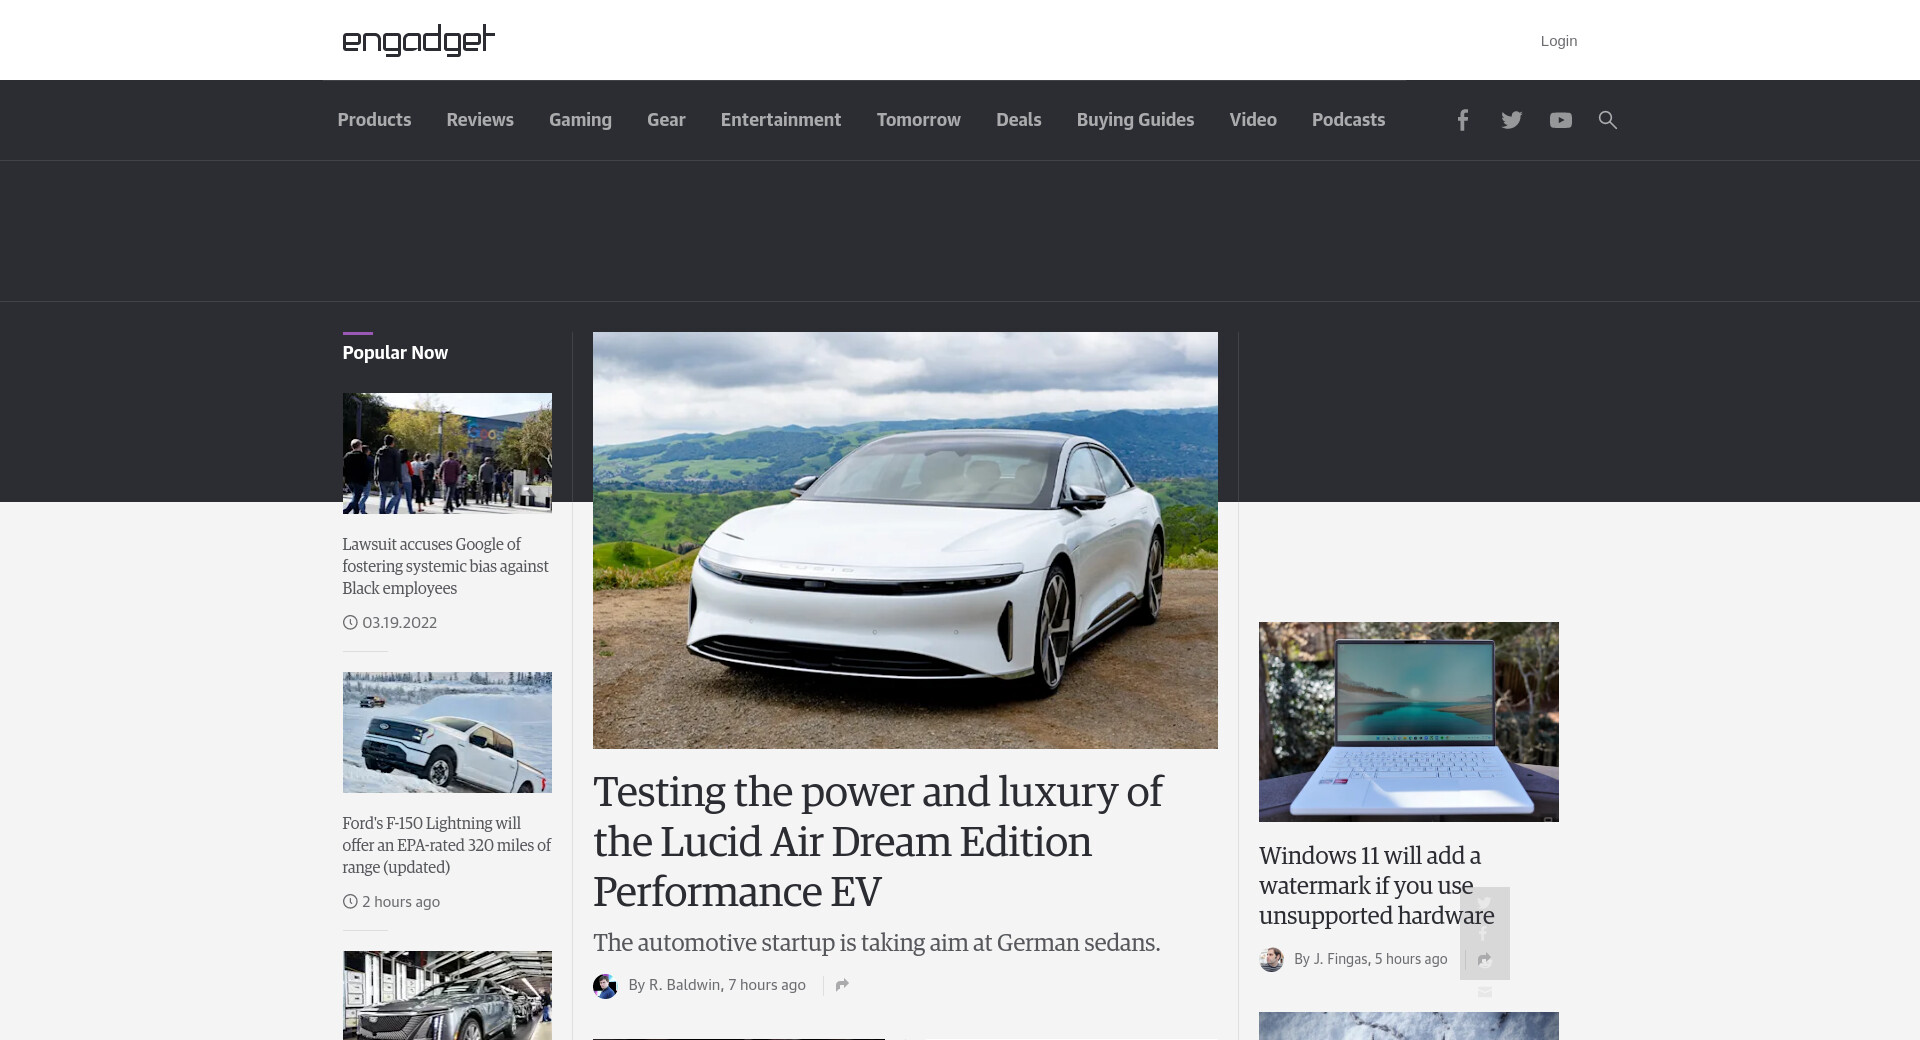
Task: Click the "Popular Now" heading
Action: pyautogui.click(x=395, y=353)
